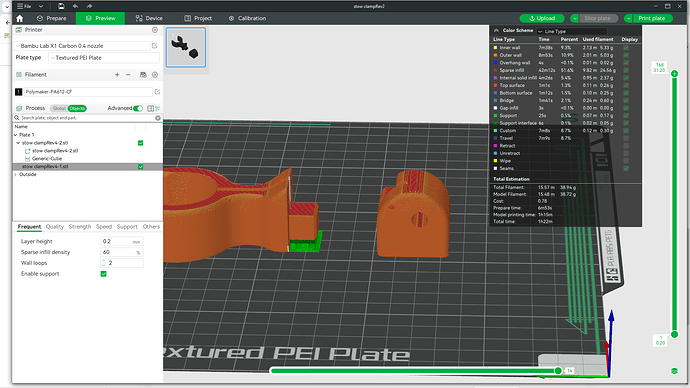This screenshot has height=388, width=690.
Task: Toggle the Enable support checkbox
Action: [x=103, y=274]
